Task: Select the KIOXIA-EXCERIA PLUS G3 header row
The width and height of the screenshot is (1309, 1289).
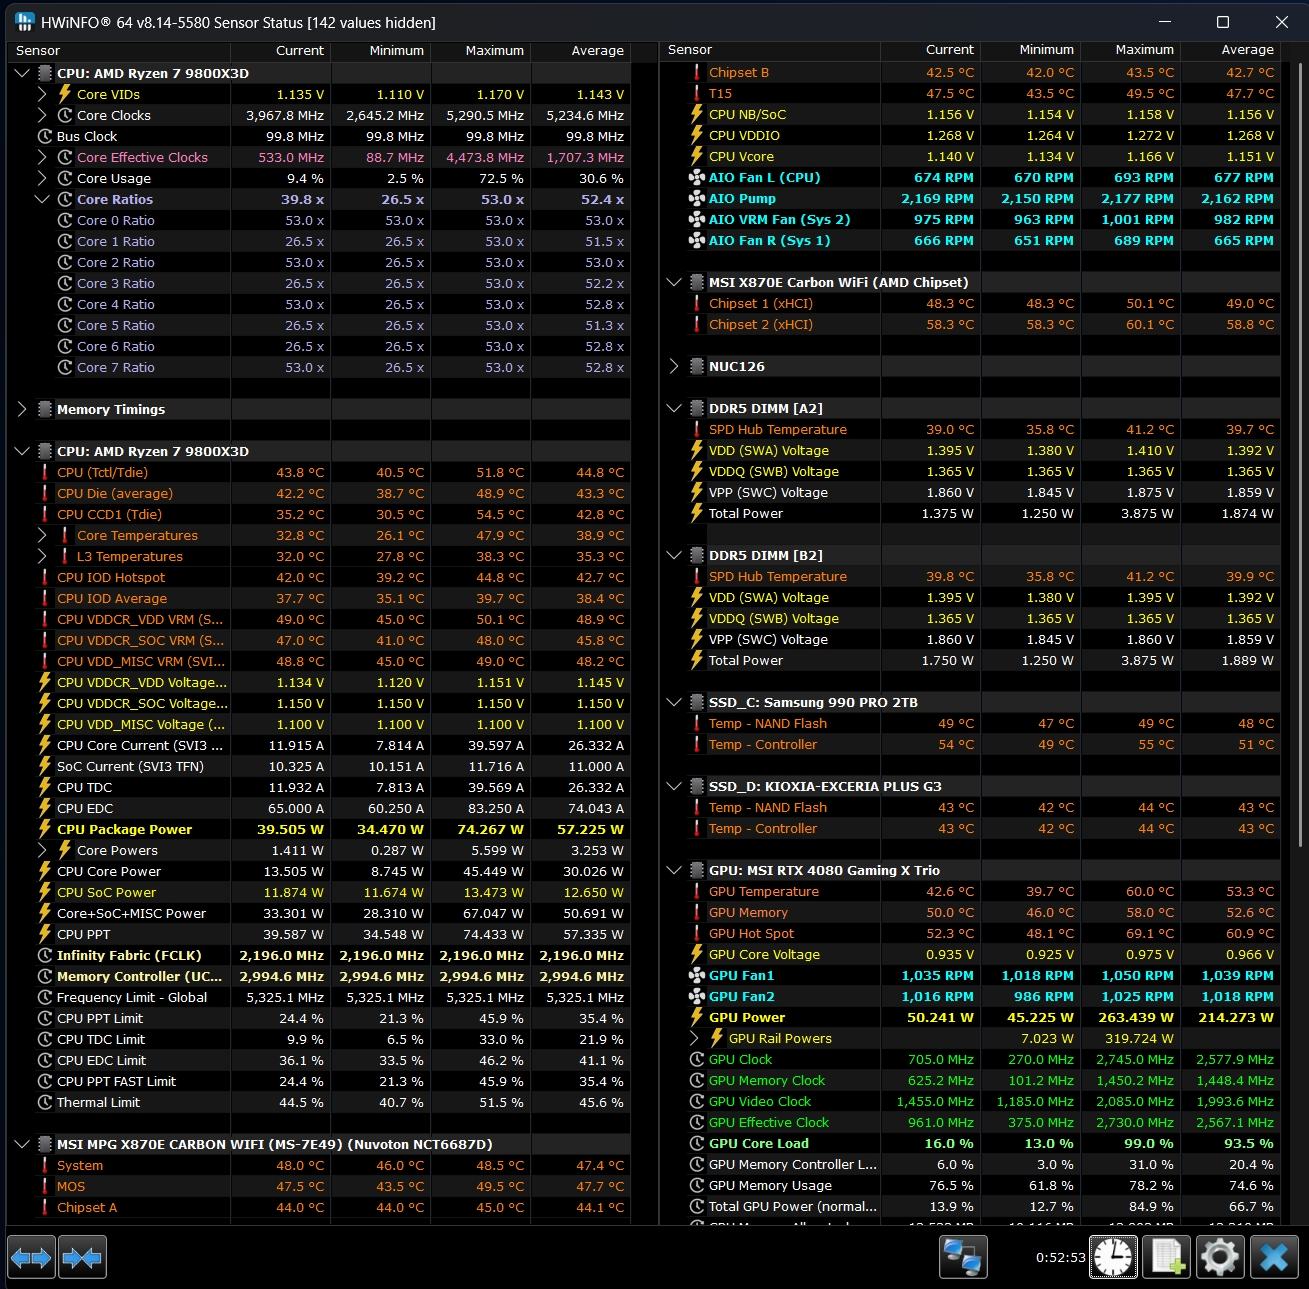Action: 970,786
